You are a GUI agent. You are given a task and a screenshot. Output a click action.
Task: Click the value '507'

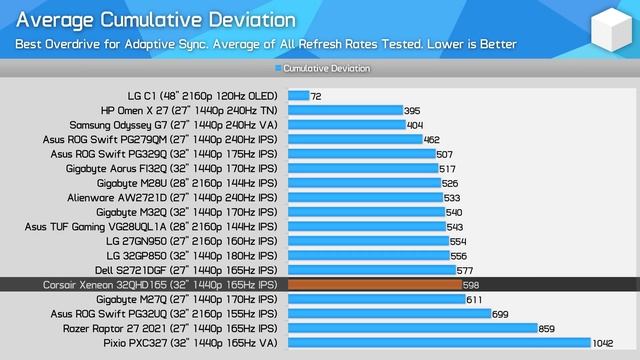point(444,155)
